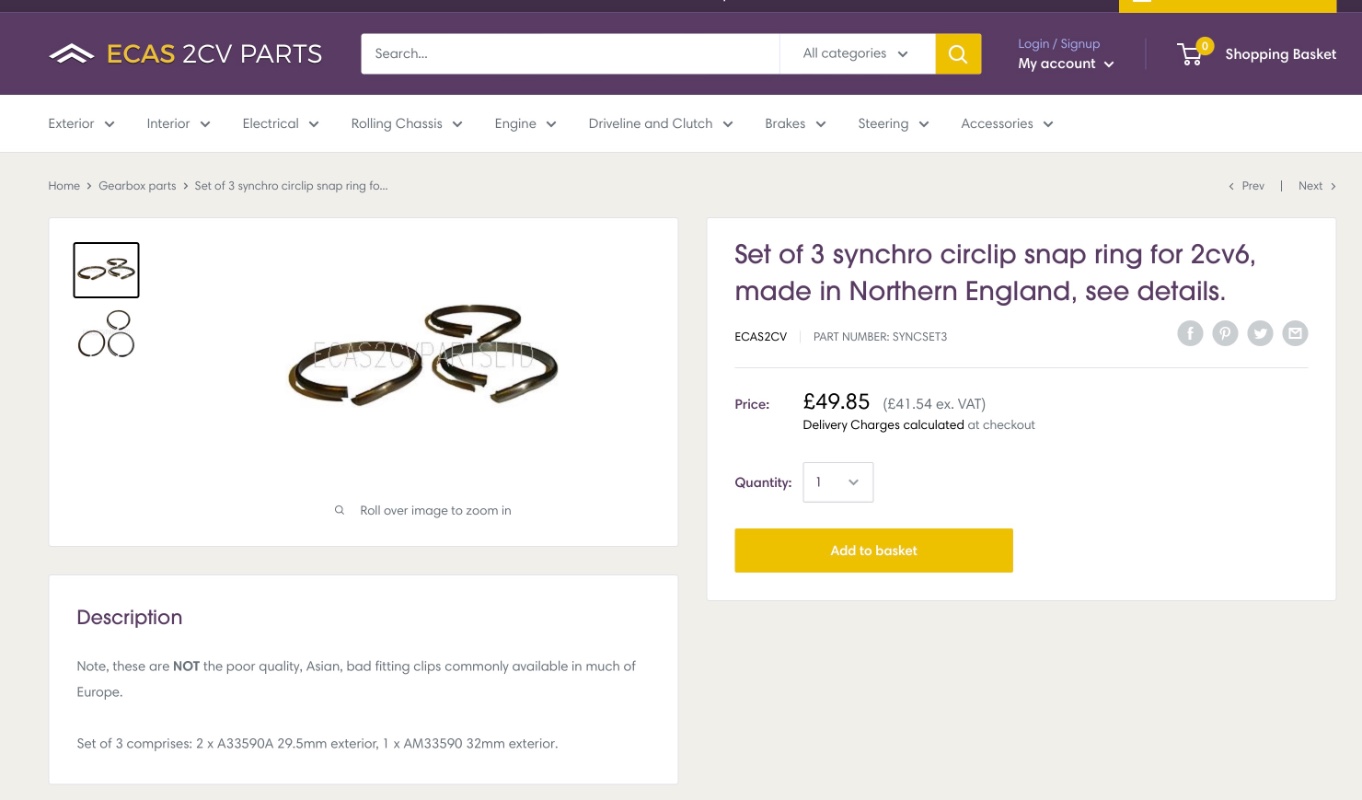
Task: Go to the Prev product
Action: click(1247, 186)
